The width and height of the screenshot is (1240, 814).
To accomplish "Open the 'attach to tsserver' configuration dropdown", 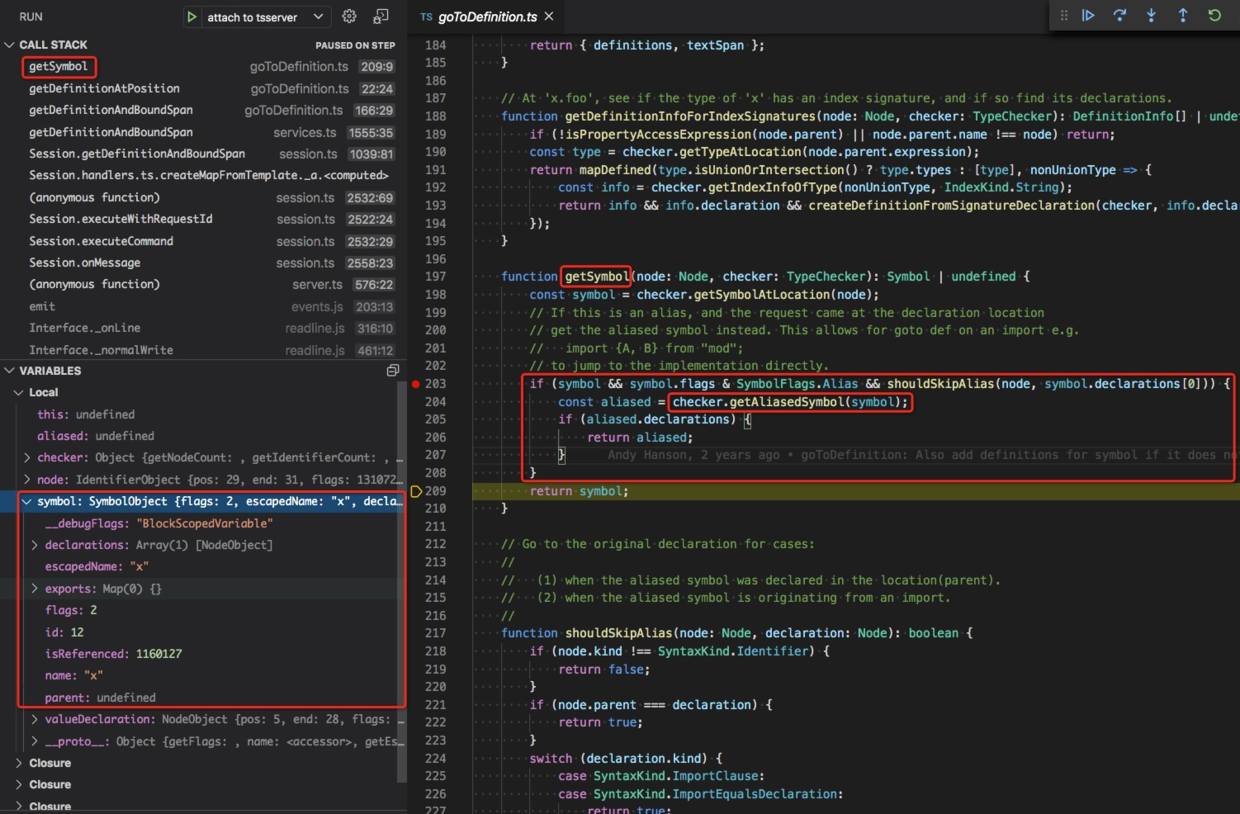I will point(267,17).
